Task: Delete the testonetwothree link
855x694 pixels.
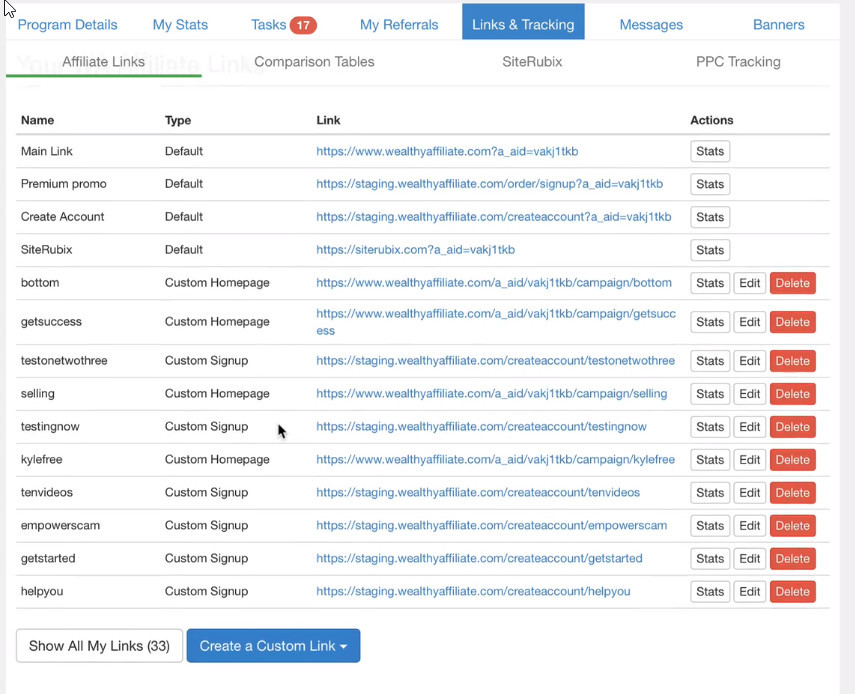Action: pos(793,361)
